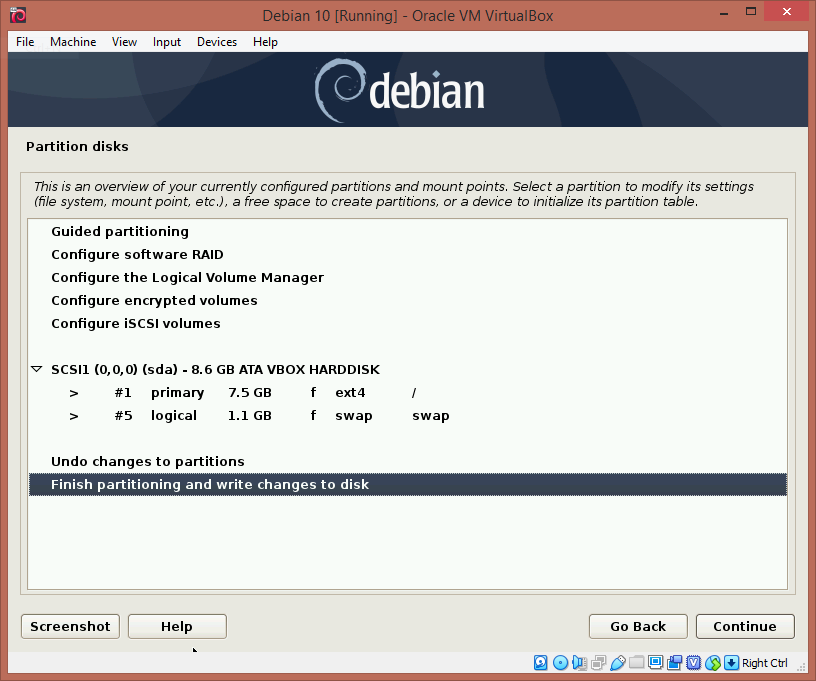The height and width of the screenshot is (681, 816).
Task: Expand the #1 primary partition arrow
Action: (x=74, y=393)
